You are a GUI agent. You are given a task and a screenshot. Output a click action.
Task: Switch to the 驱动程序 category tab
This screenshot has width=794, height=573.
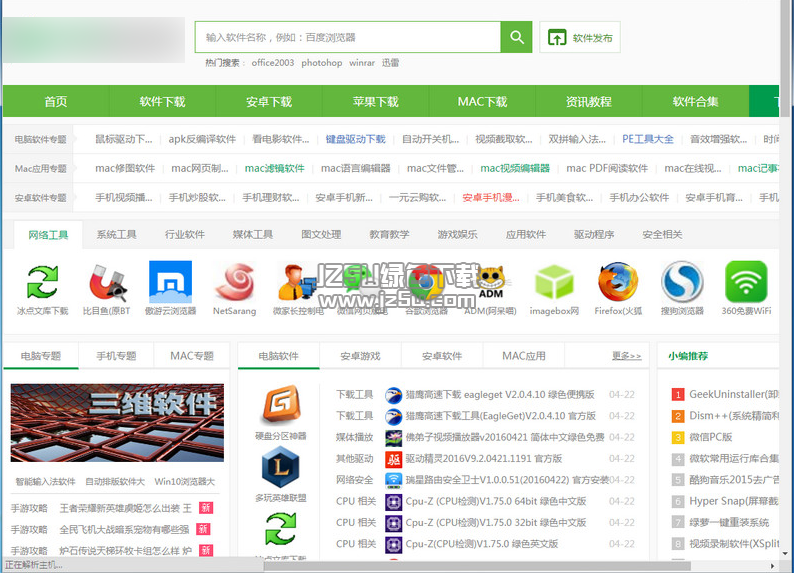tap(594, 235)
